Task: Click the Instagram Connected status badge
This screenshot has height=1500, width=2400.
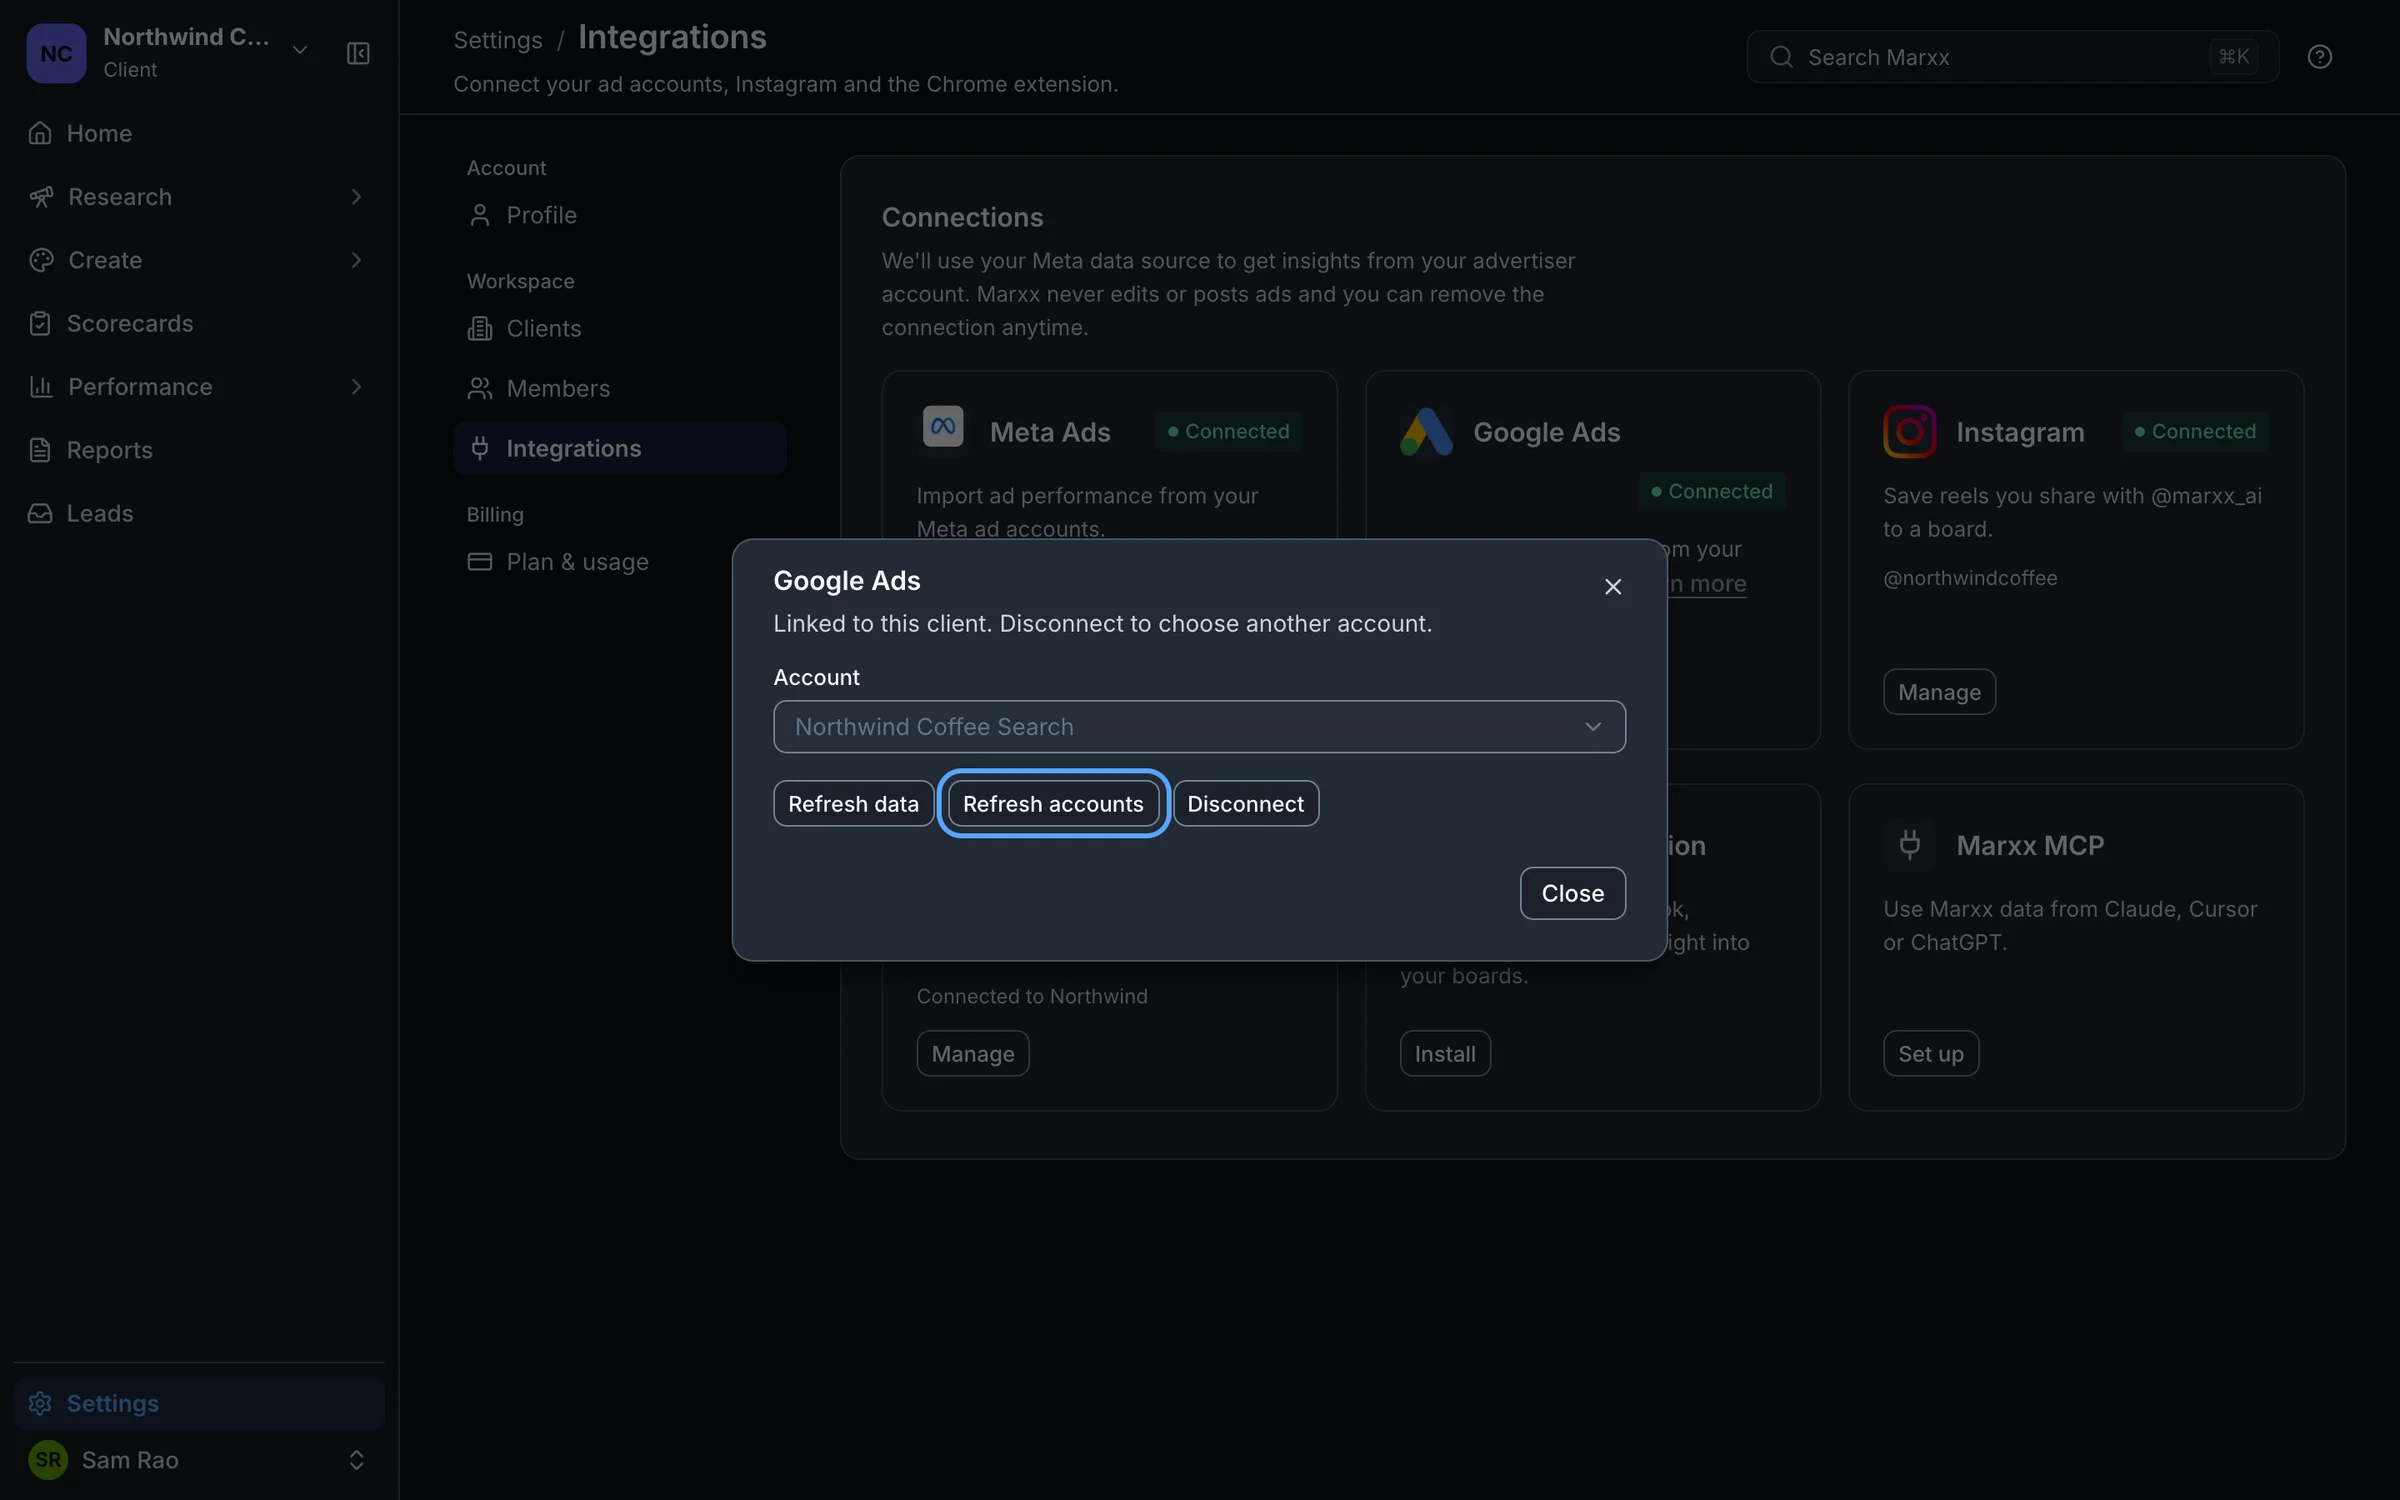Action: (x=2194, y=431)
